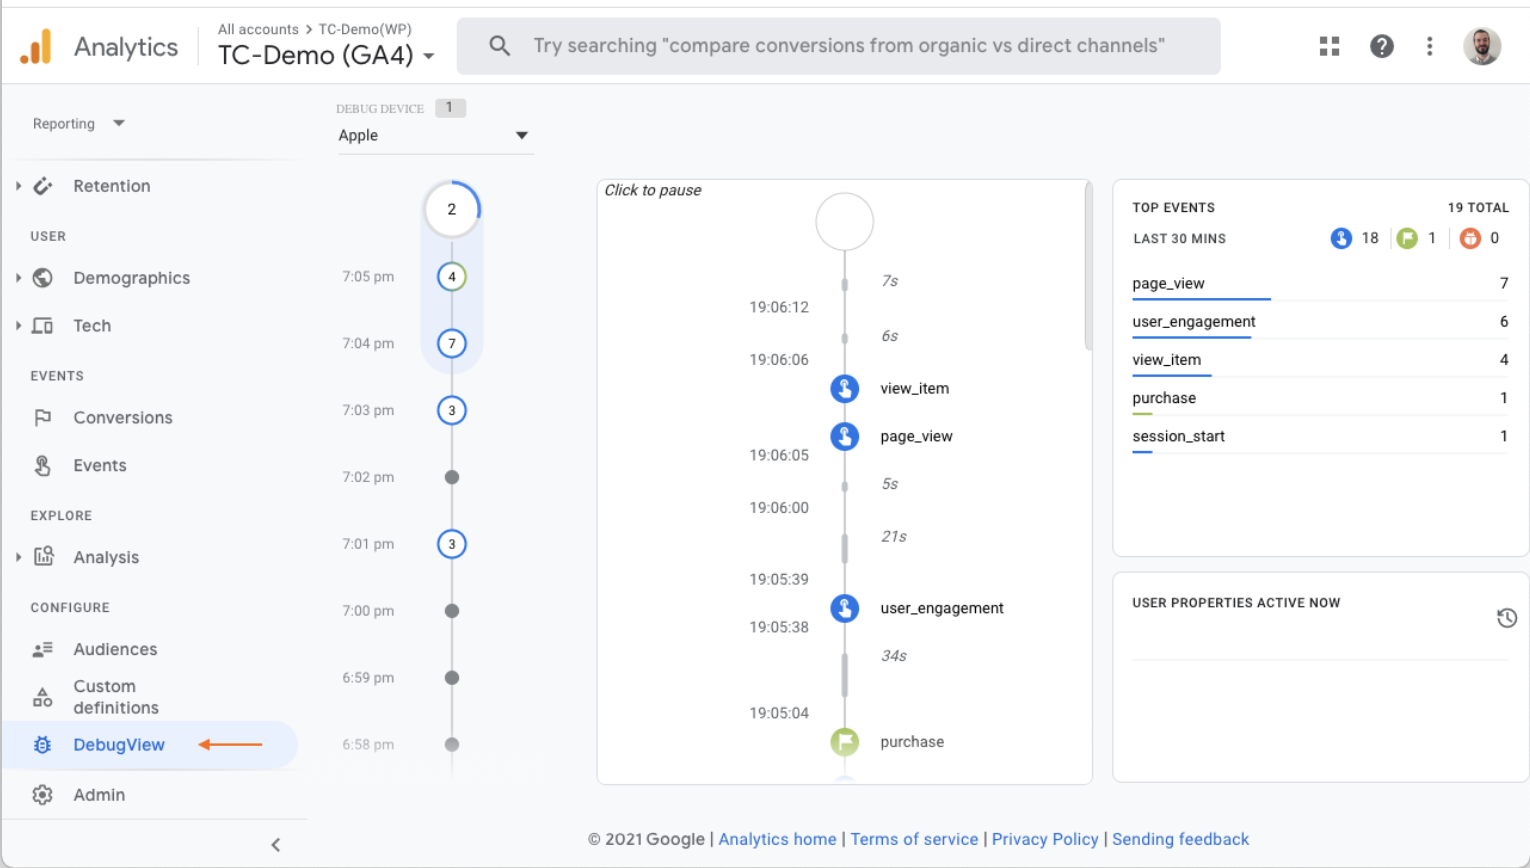Viewport: 1530px width, 868px height.
Task: Click the blue events count icon
Action: (x=1341, y=238)
